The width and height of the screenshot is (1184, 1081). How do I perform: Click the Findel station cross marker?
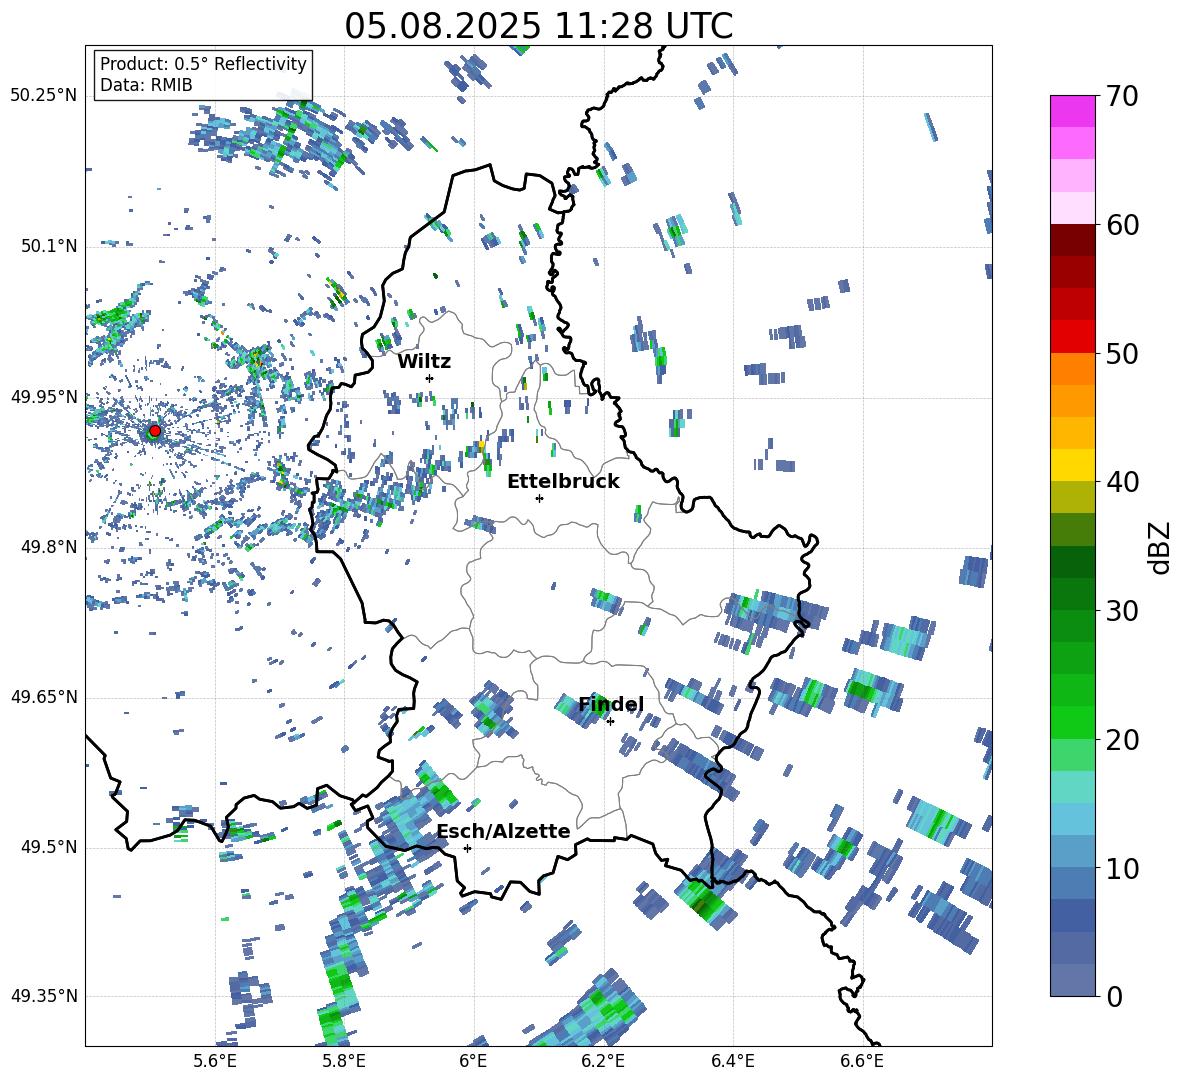tap(610, 722)
